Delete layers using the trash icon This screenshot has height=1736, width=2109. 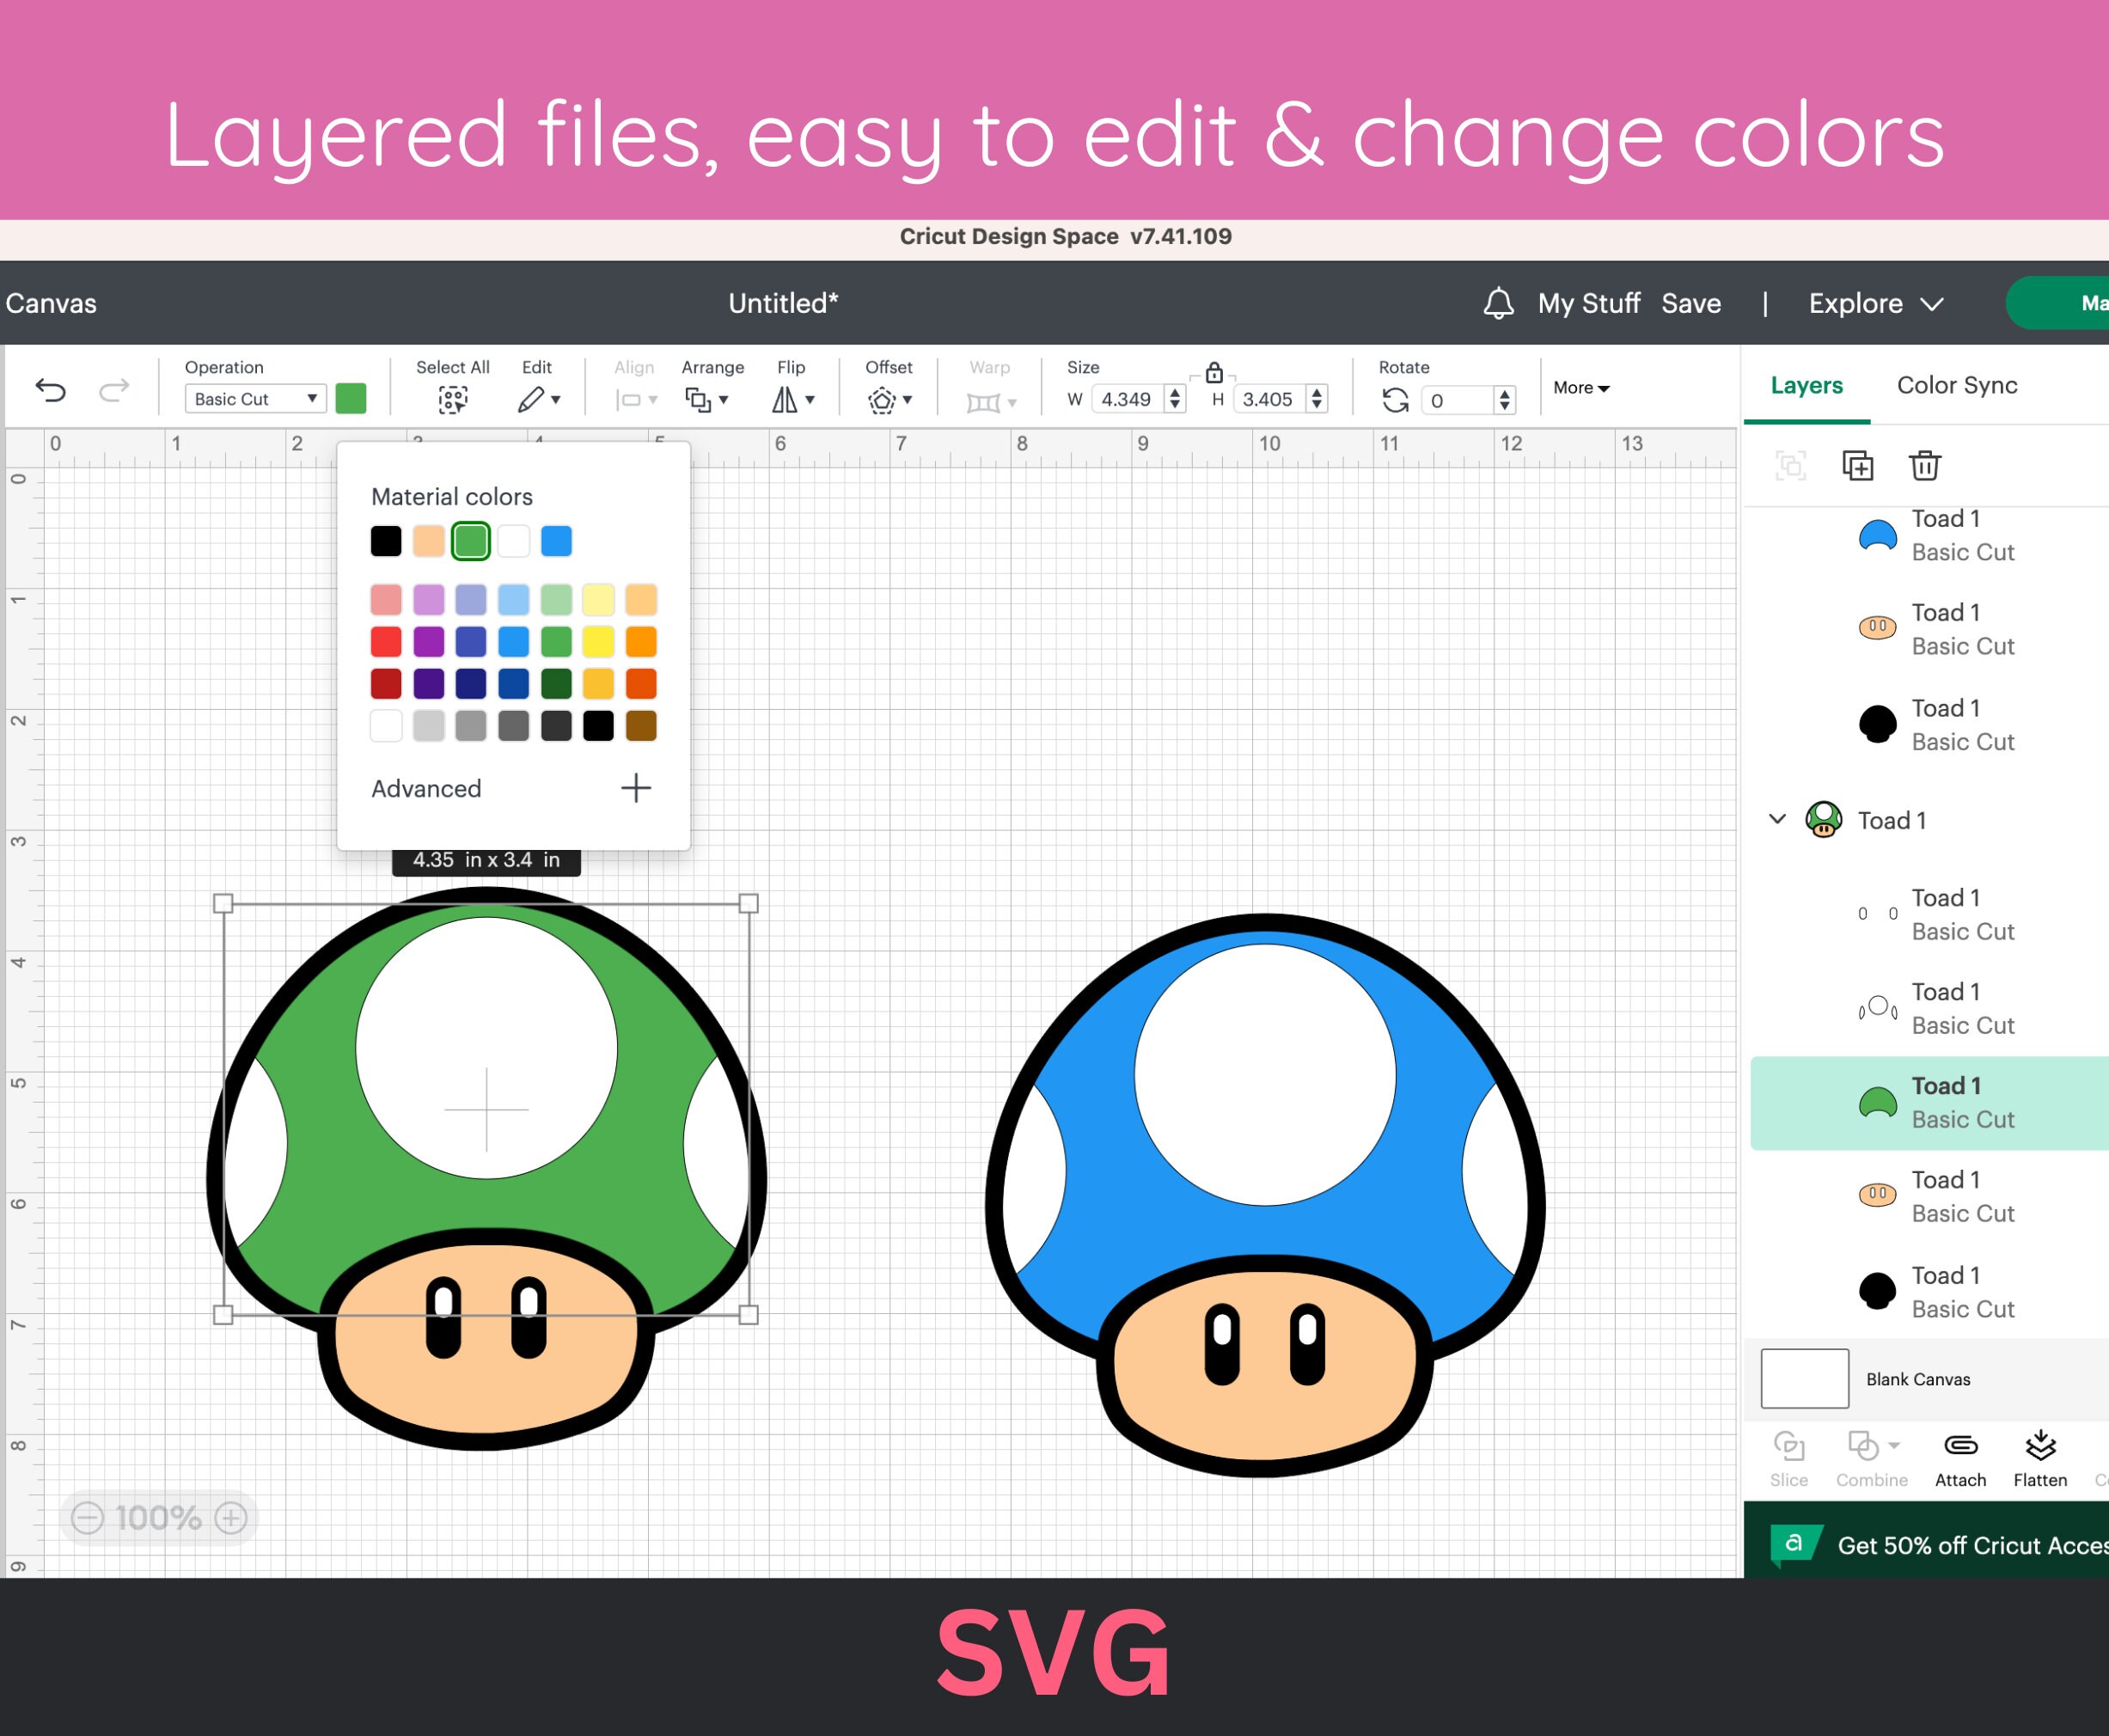click(x=1925, y=465)
